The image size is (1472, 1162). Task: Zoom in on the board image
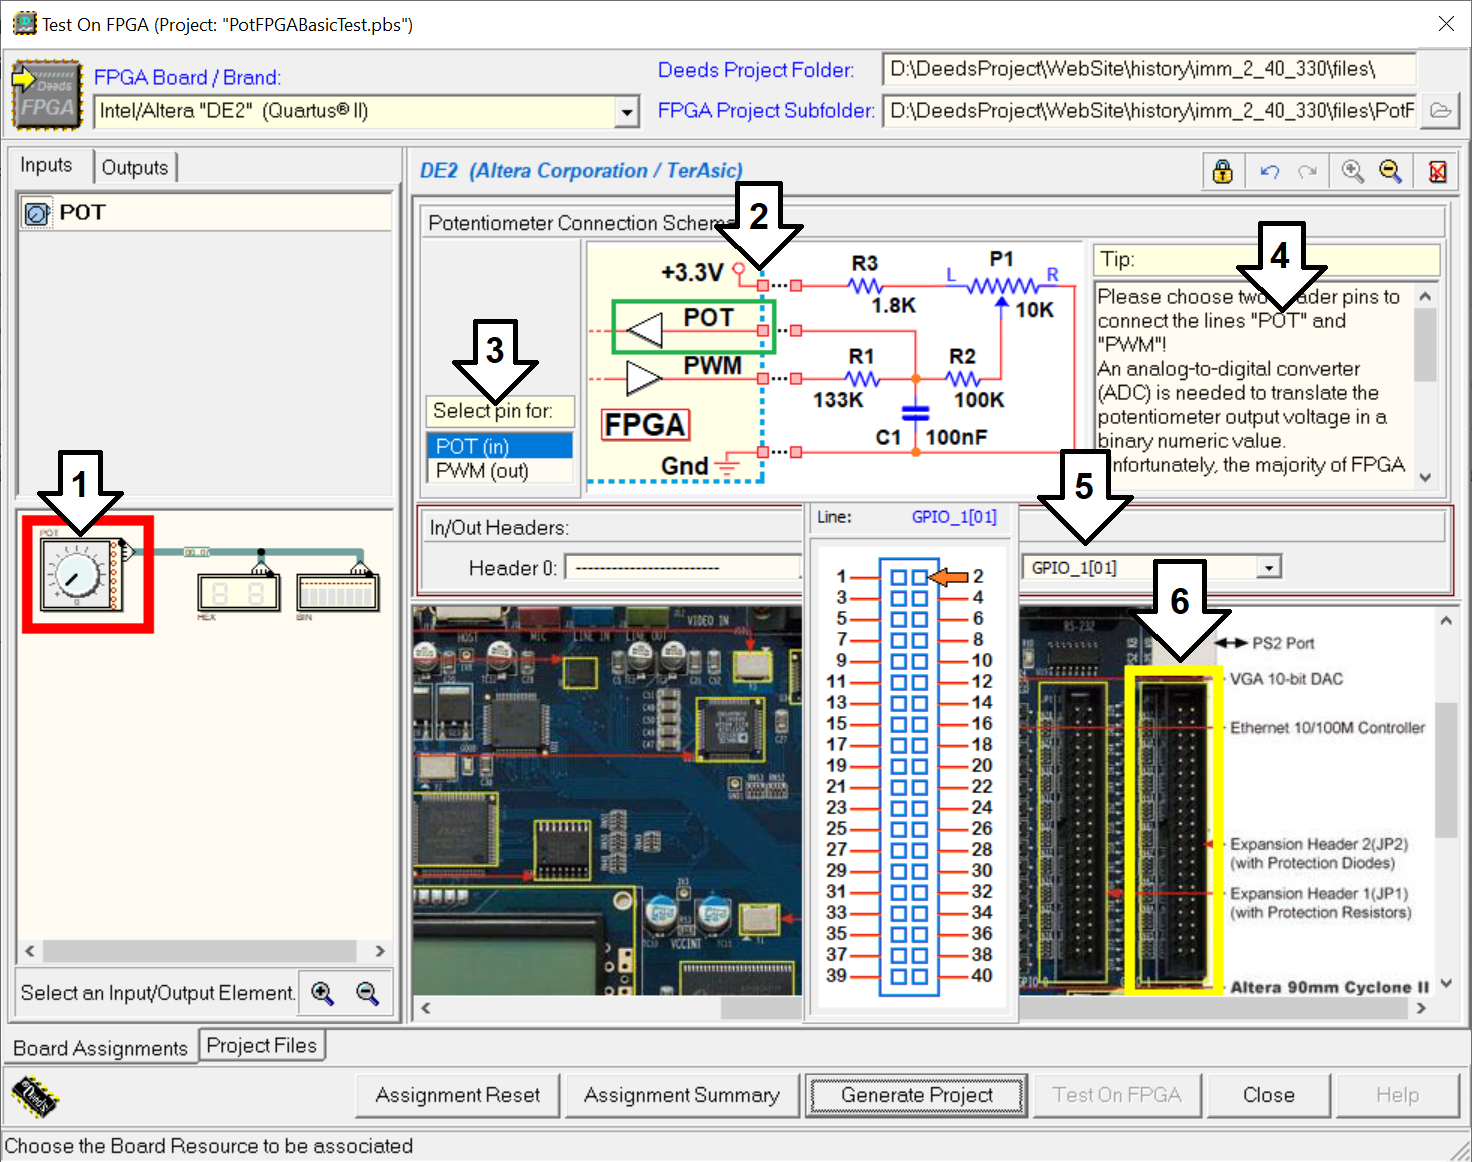click(1352, 171)
